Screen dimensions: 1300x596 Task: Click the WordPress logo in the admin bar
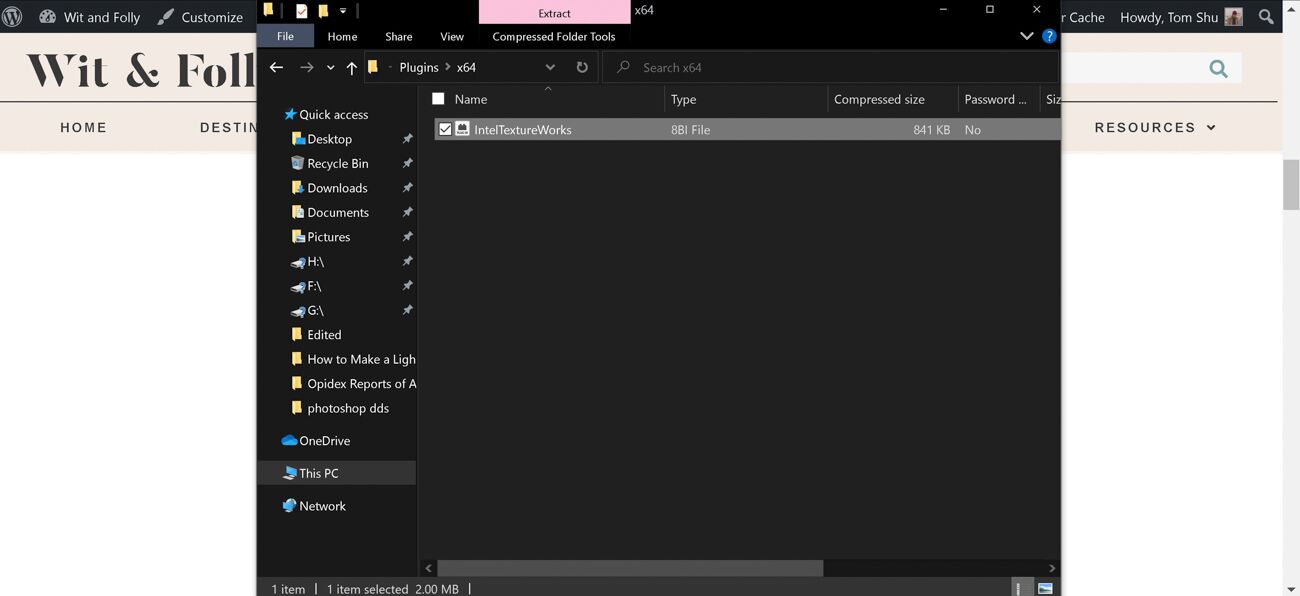point(11,16)
